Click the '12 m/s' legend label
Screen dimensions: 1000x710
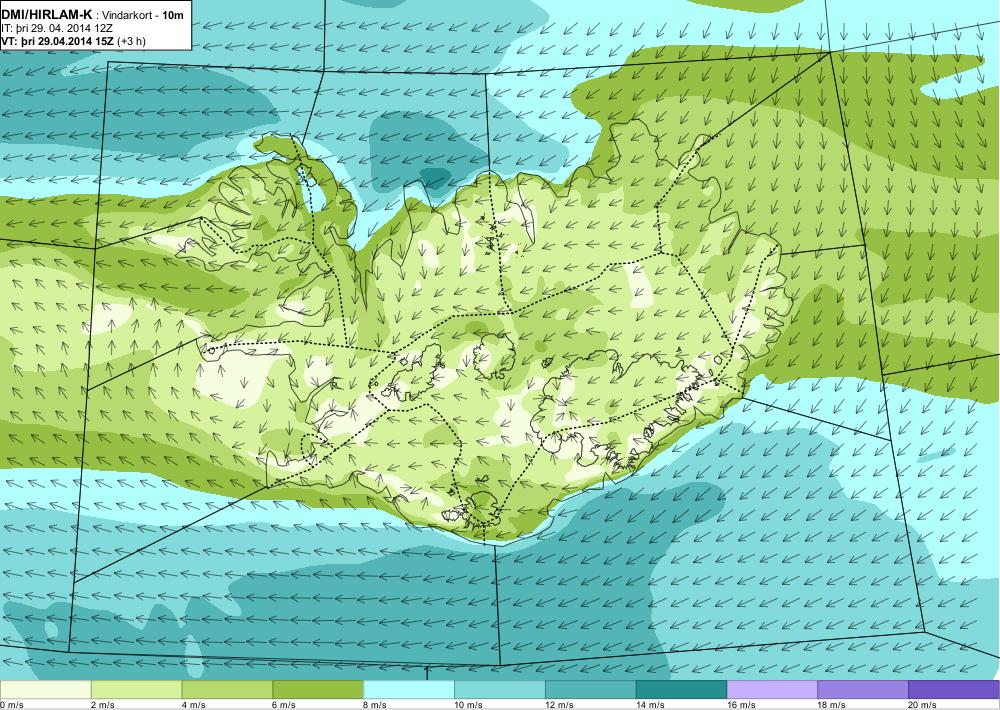point(559,705)
